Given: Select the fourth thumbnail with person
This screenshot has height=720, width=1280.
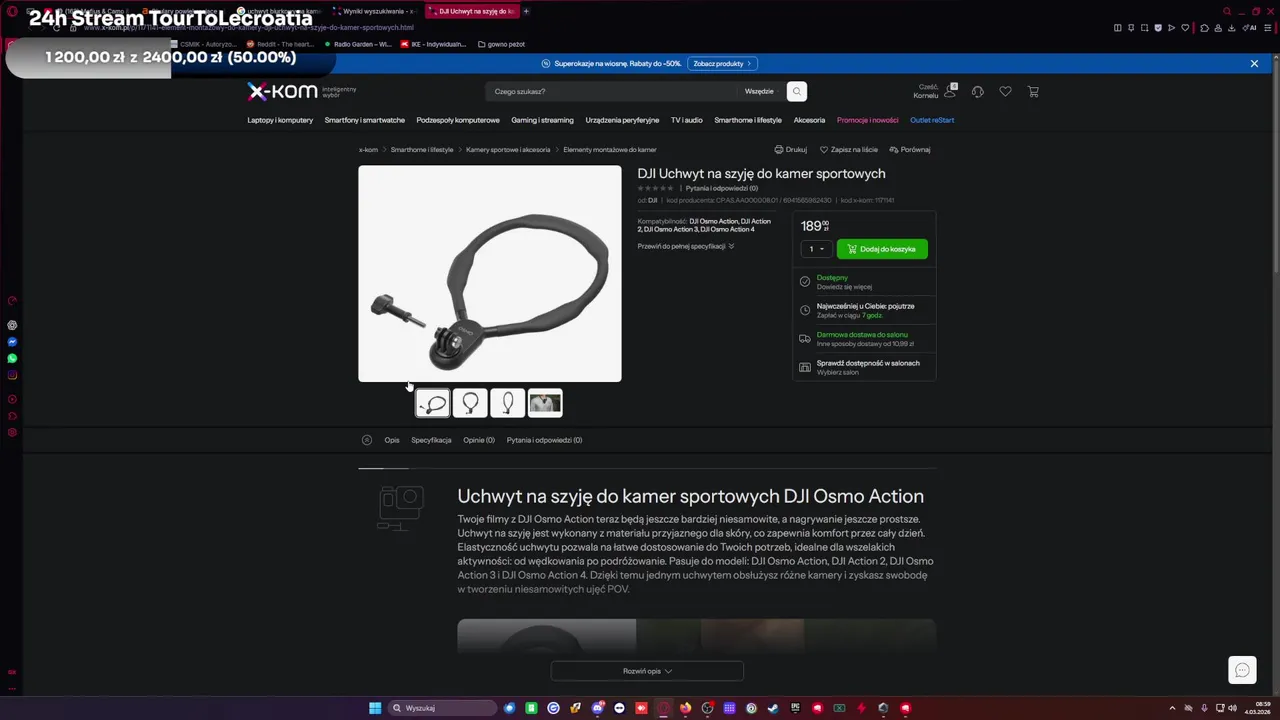Looking at the screenshot, I should pos(545,403).
